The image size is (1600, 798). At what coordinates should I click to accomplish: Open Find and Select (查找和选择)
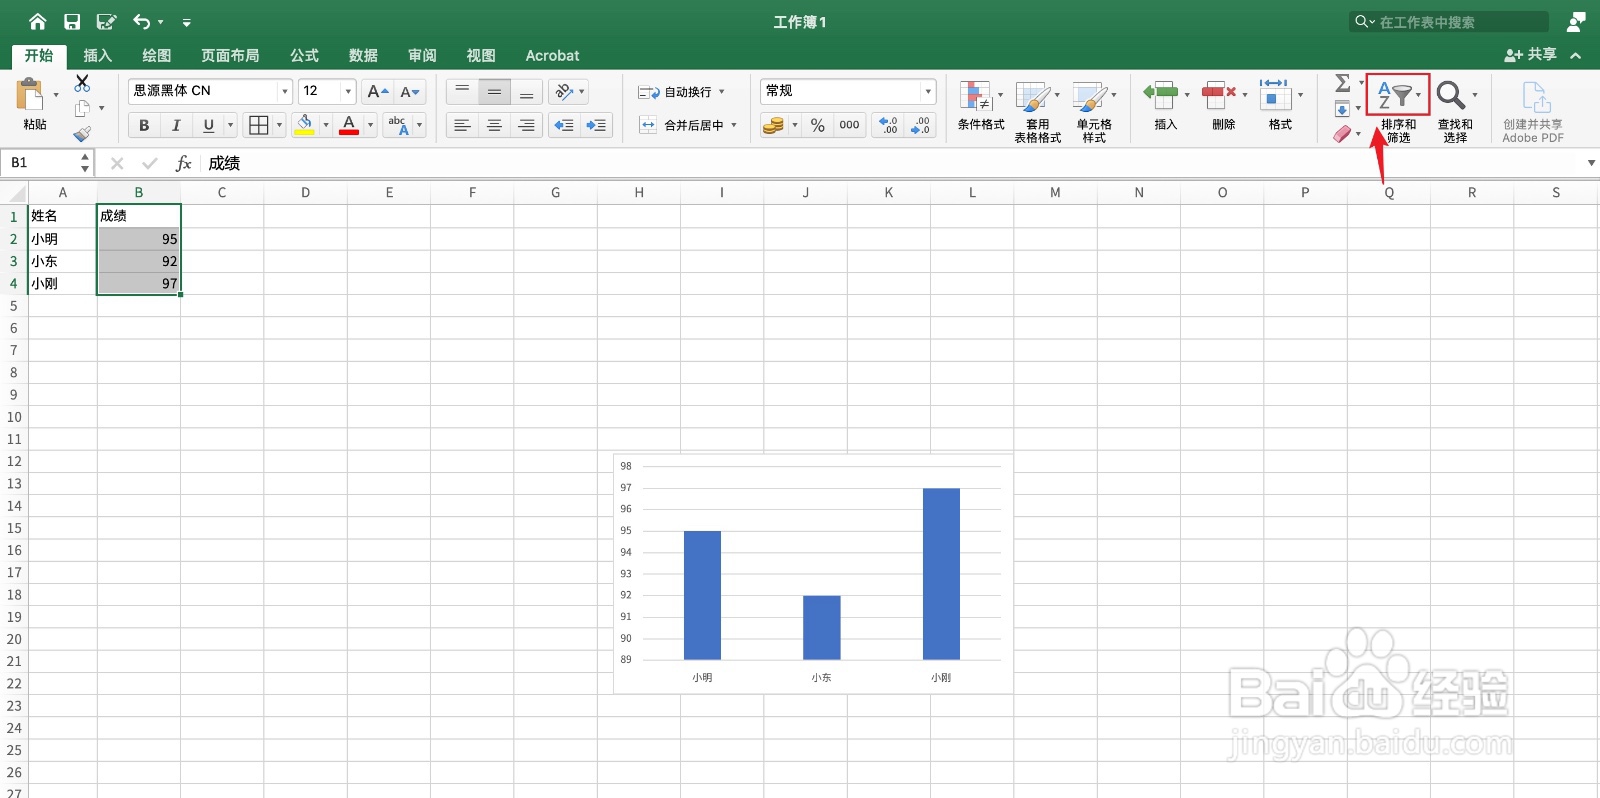coord(1455,111)
